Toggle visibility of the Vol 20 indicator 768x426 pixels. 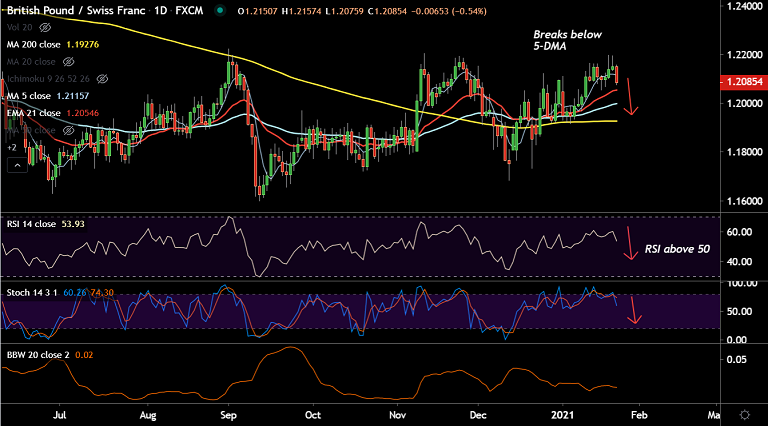pos(45,27)
